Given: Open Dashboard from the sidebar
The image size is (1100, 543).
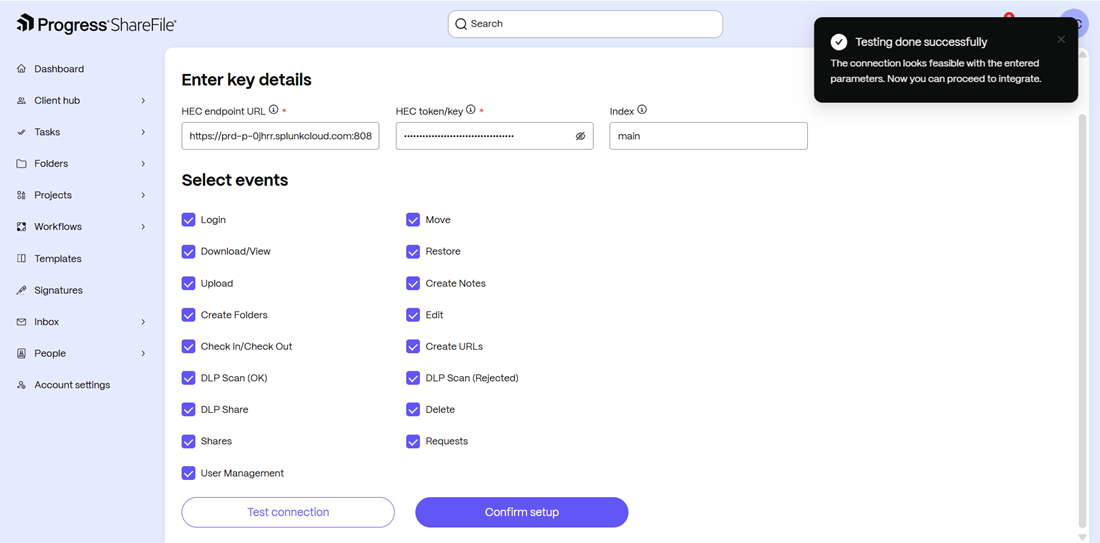Looking at the screenshot, I should (59, 69).
